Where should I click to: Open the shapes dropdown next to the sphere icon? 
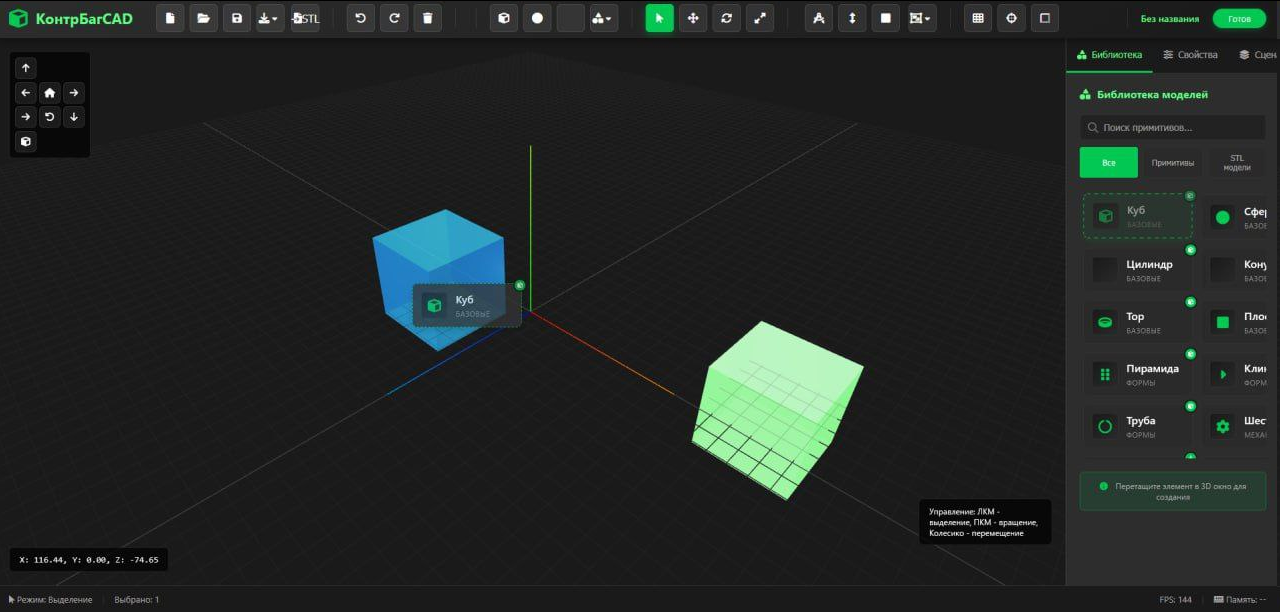click(605, 17)
